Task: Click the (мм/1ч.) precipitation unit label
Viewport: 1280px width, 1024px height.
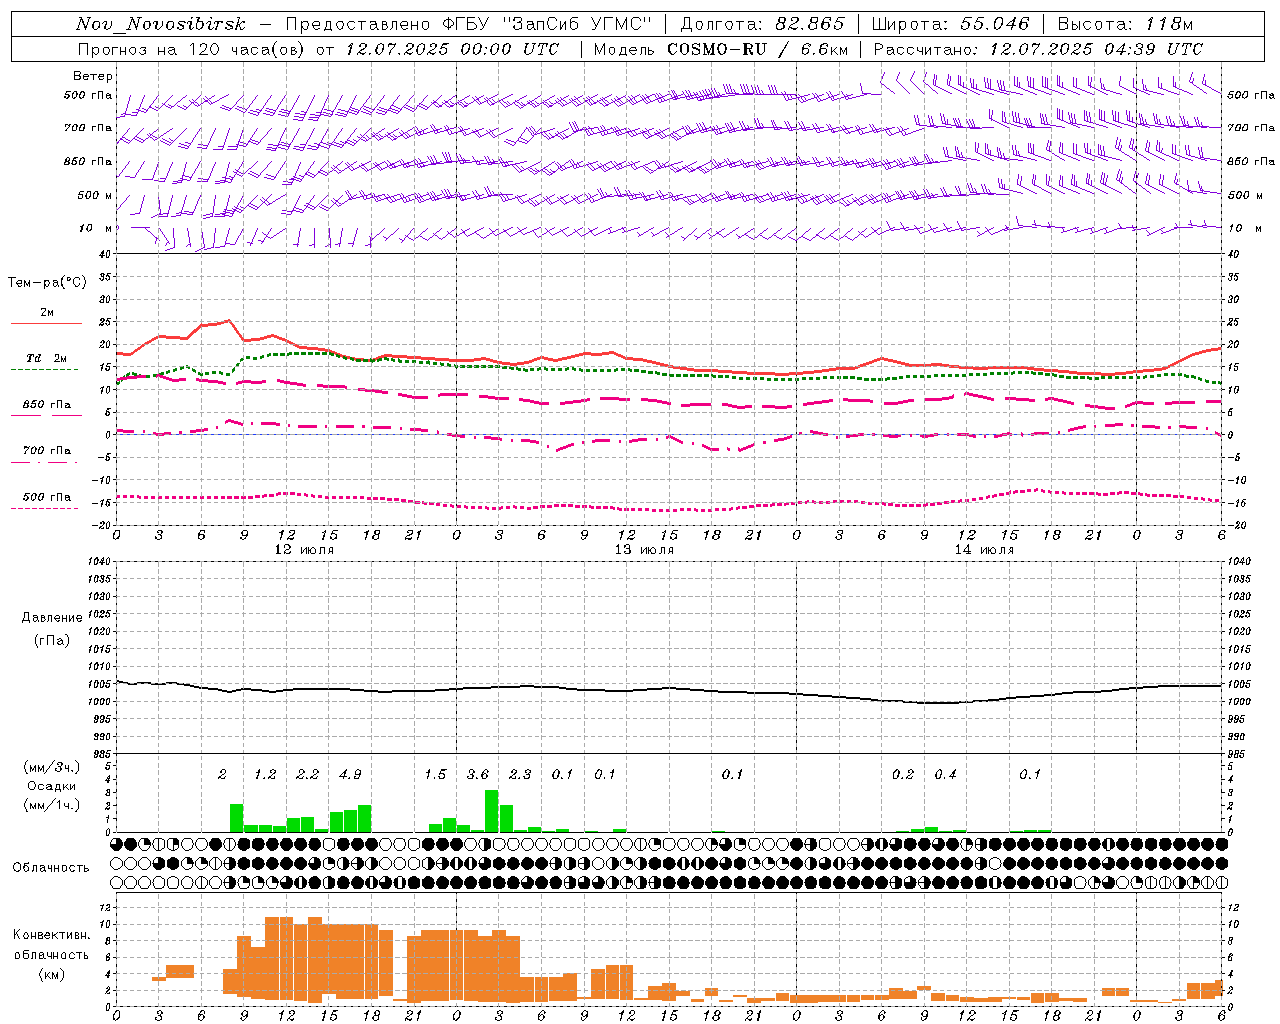Action: [51, 805]
